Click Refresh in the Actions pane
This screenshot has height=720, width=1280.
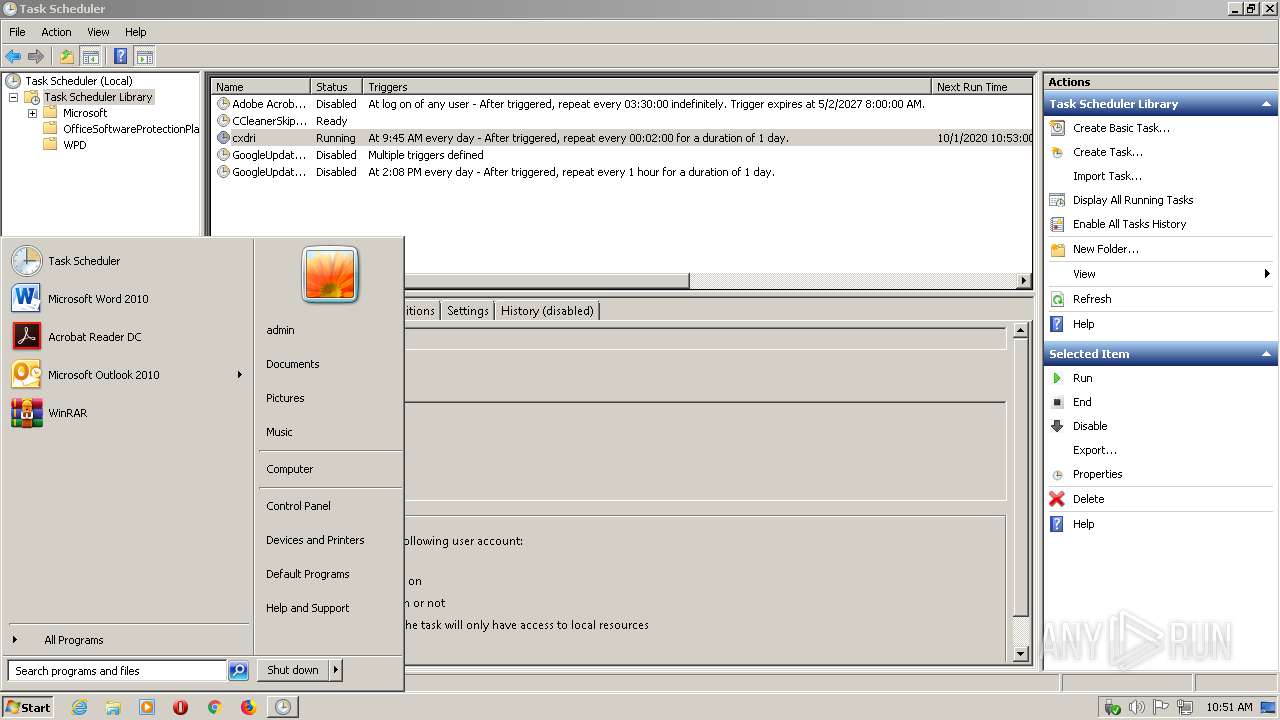pos(1092,299)
